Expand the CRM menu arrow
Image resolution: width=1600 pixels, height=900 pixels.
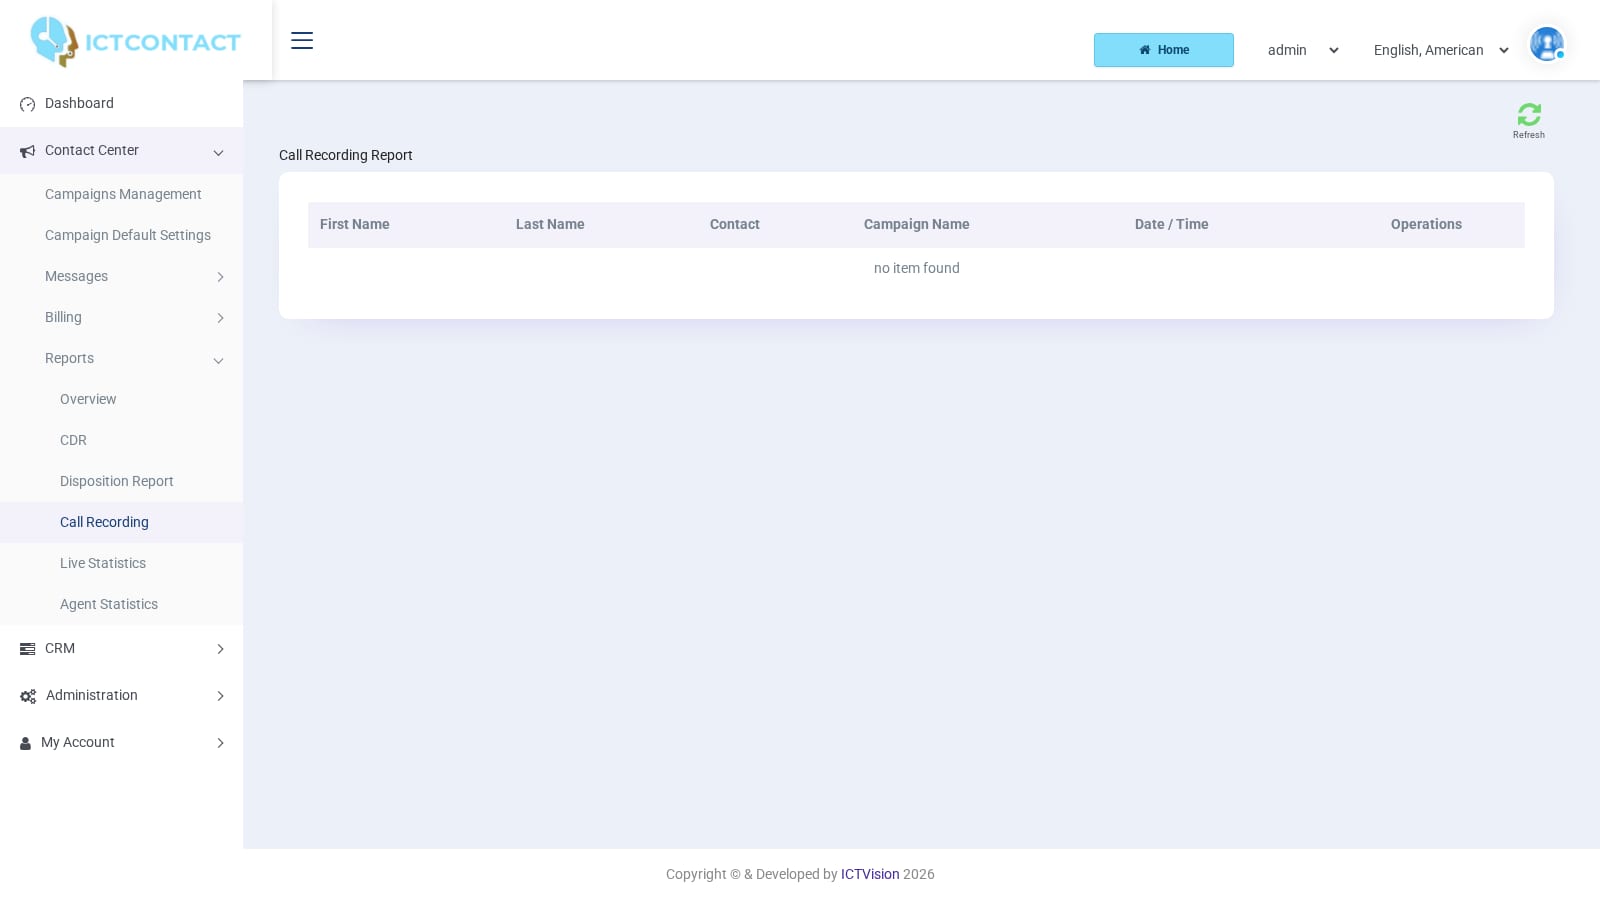click(220, 649)
